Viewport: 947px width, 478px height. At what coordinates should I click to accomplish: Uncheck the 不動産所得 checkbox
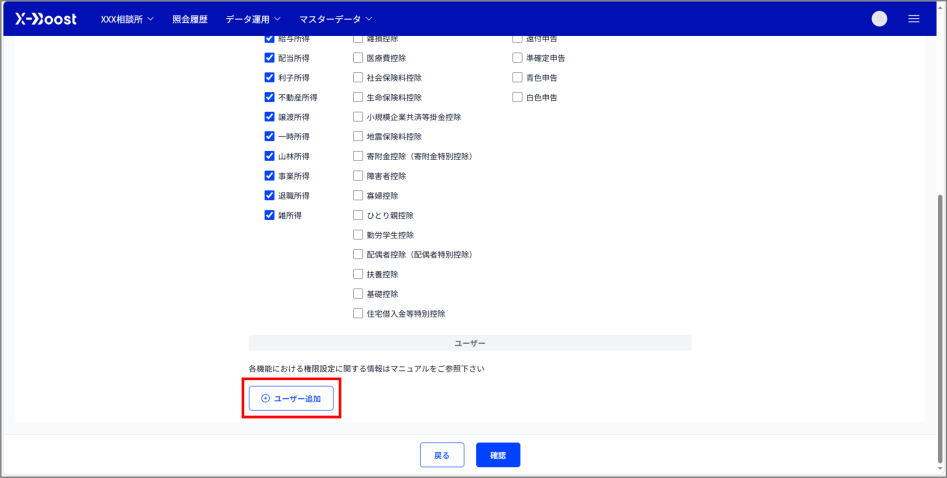tap(269, 97)
